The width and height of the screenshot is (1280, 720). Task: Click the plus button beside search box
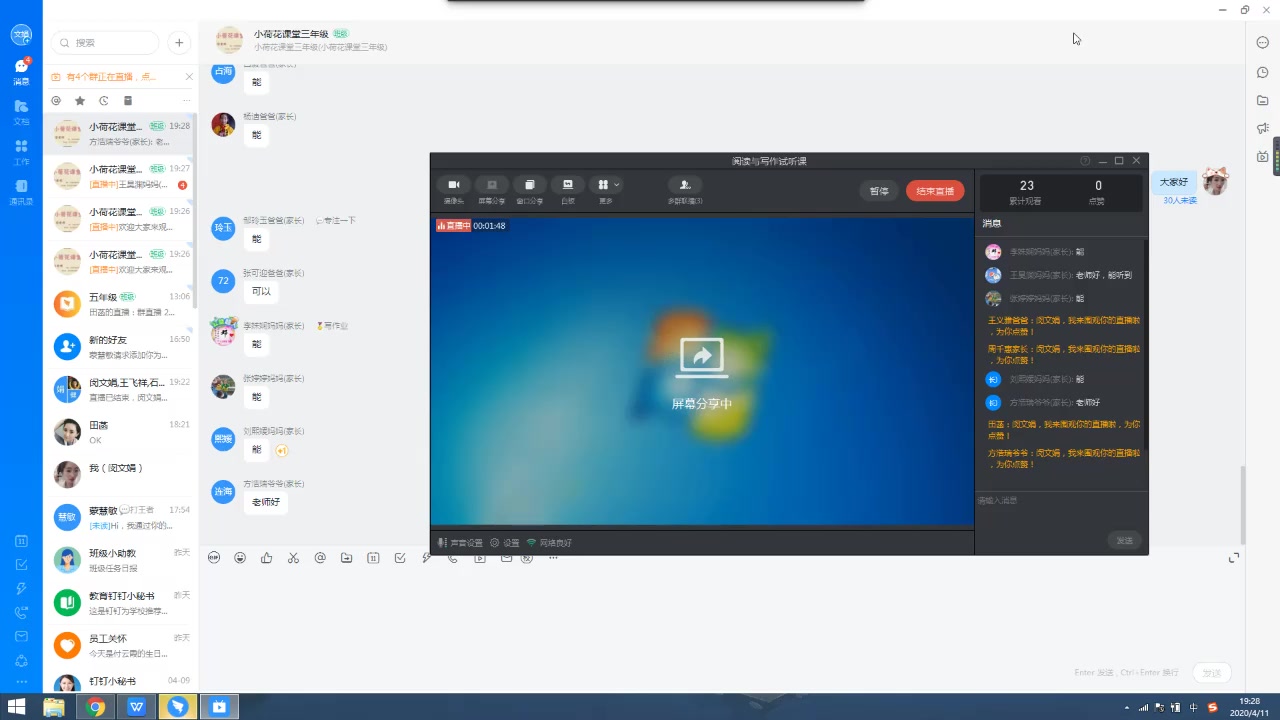click(179, 43)
